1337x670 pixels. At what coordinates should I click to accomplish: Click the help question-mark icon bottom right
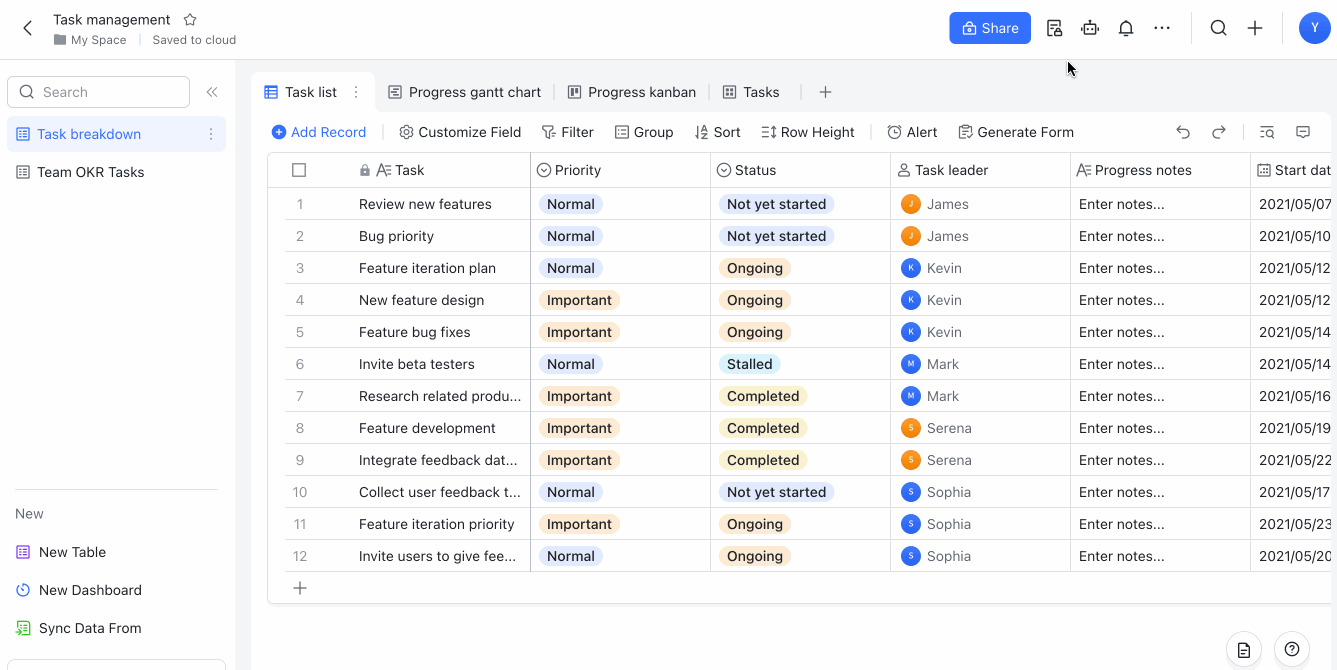[x=1290, y=649]
